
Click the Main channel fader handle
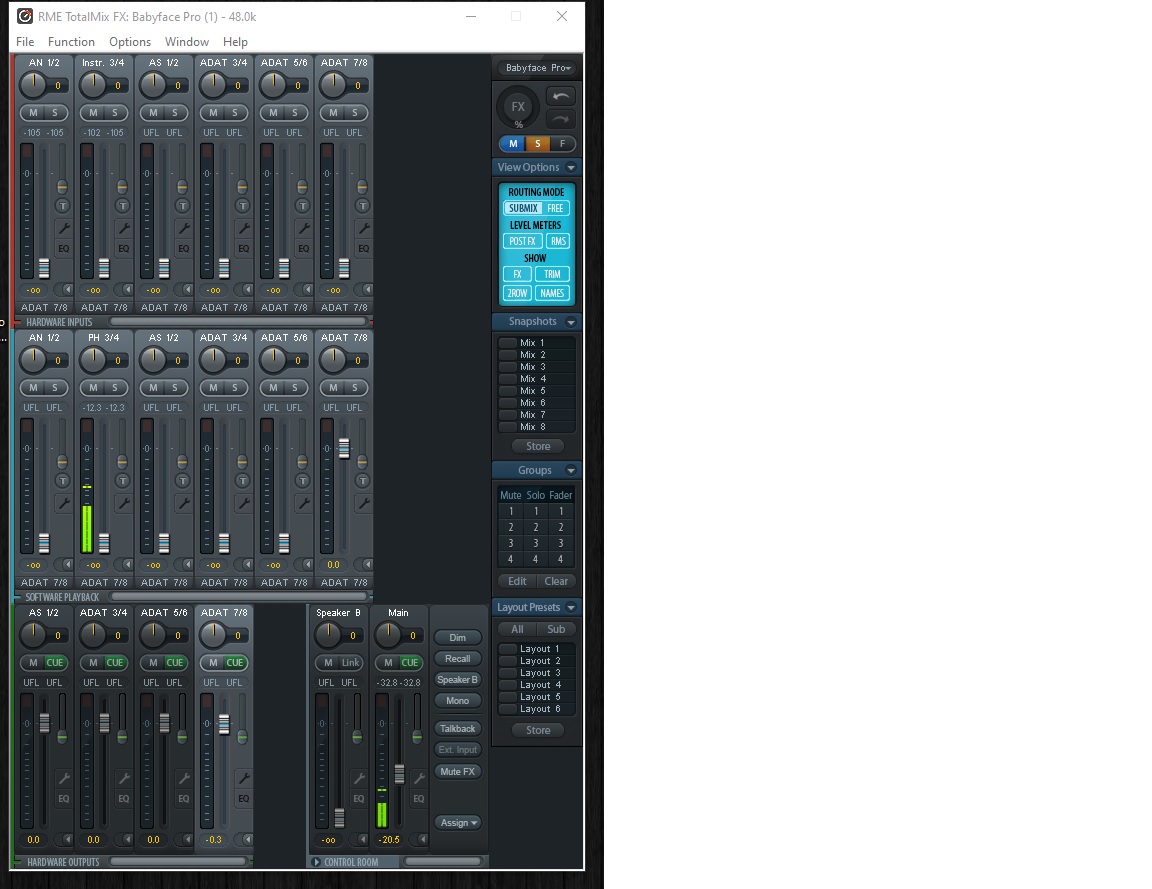tap(399, 774)
